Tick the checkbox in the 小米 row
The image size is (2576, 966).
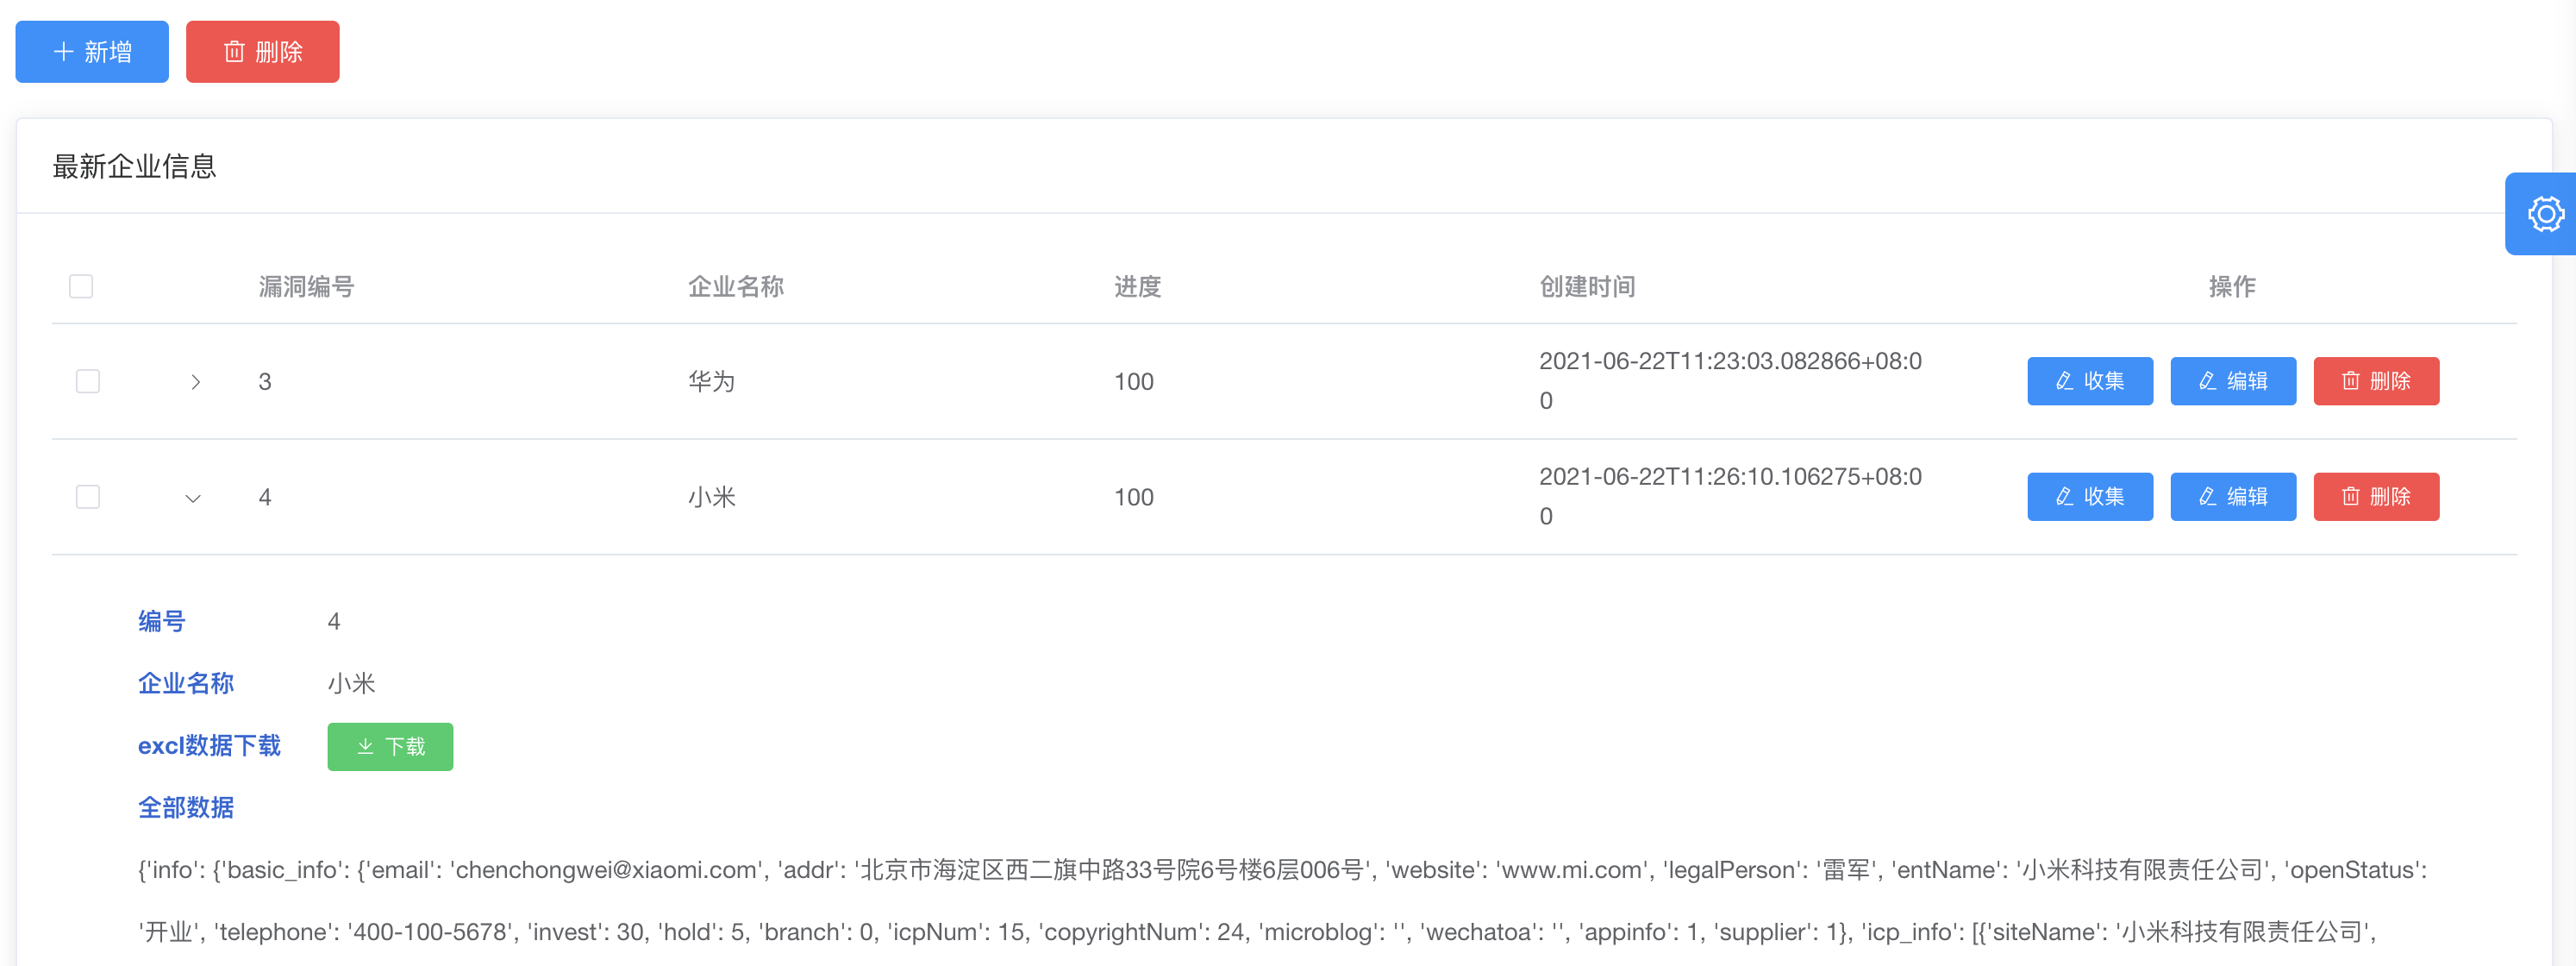(88, 497)
